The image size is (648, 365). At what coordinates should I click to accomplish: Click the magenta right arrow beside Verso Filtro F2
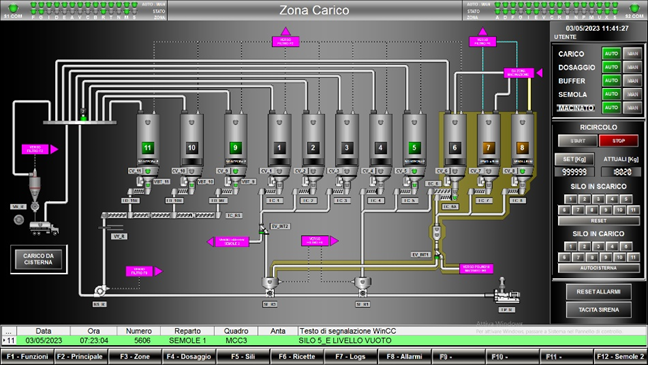tap(54, 149)
